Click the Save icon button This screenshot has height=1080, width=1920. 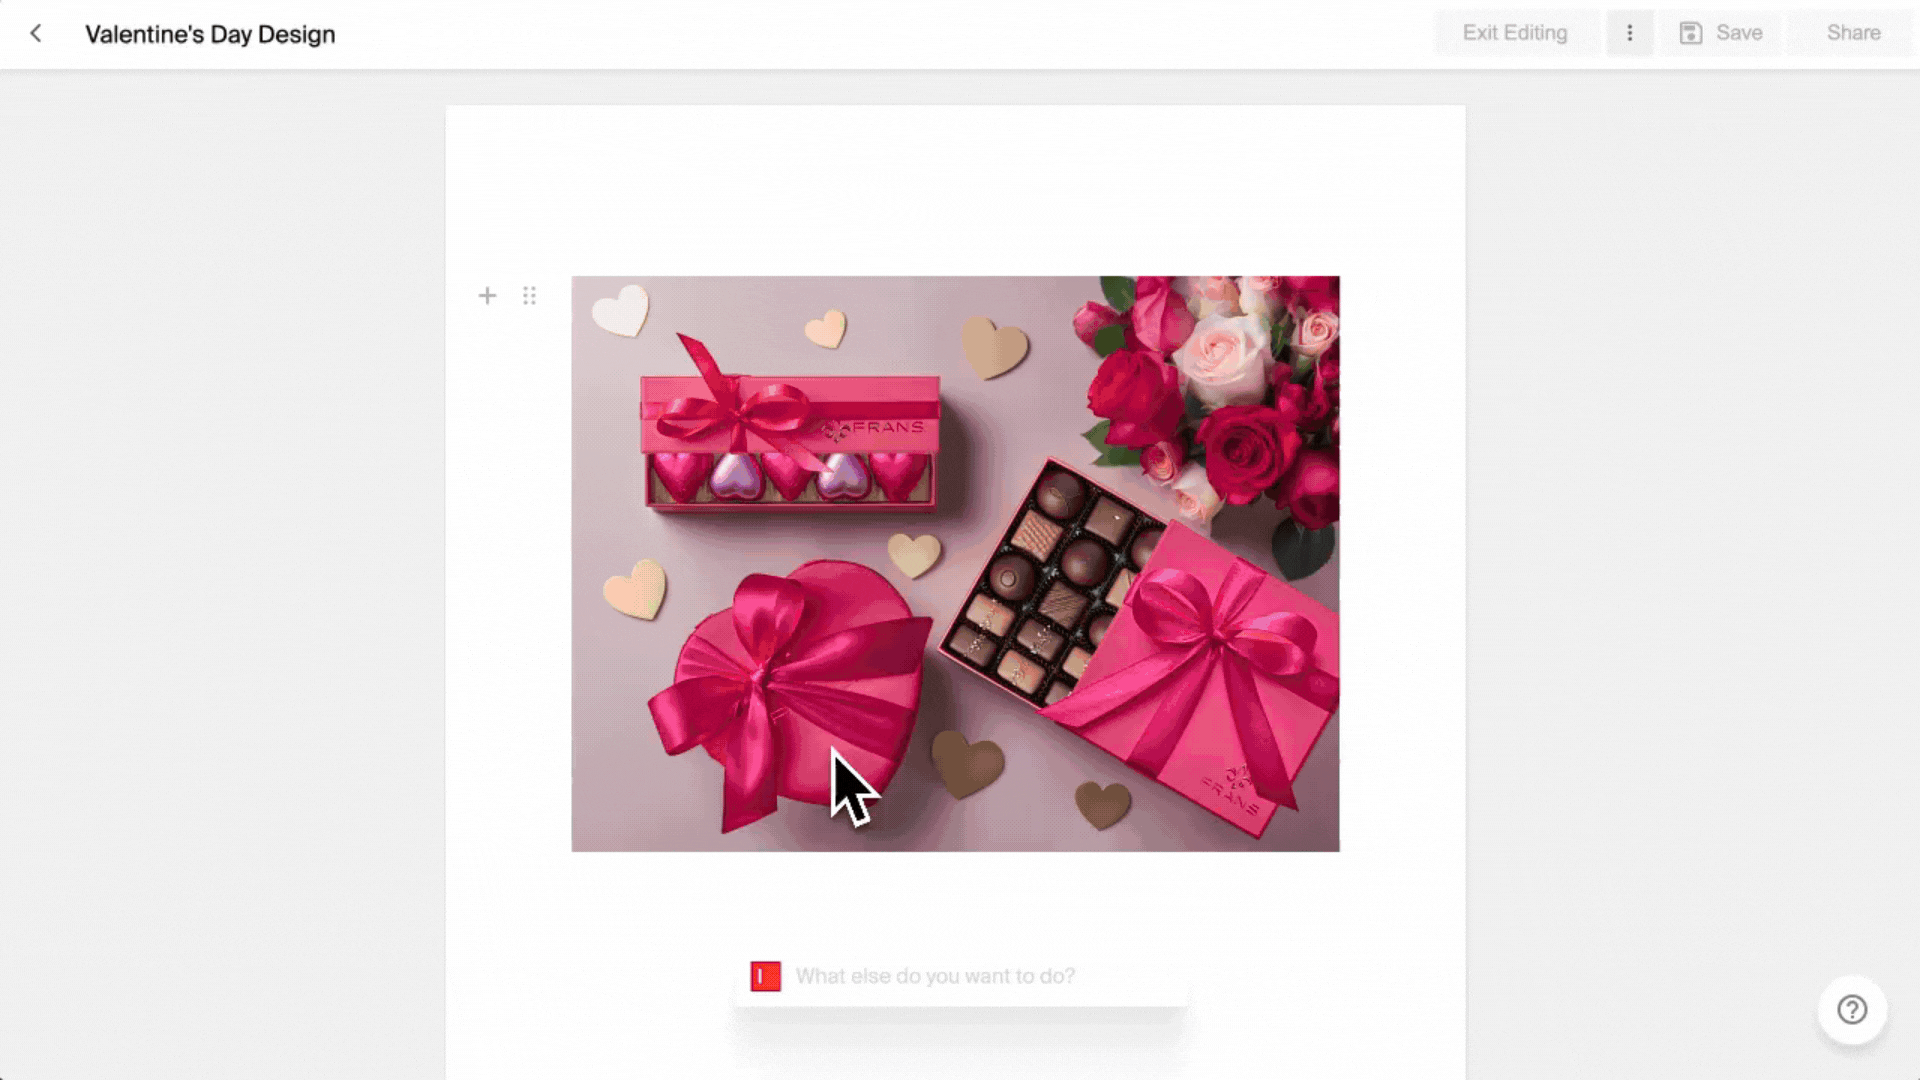click(1689, 32)
